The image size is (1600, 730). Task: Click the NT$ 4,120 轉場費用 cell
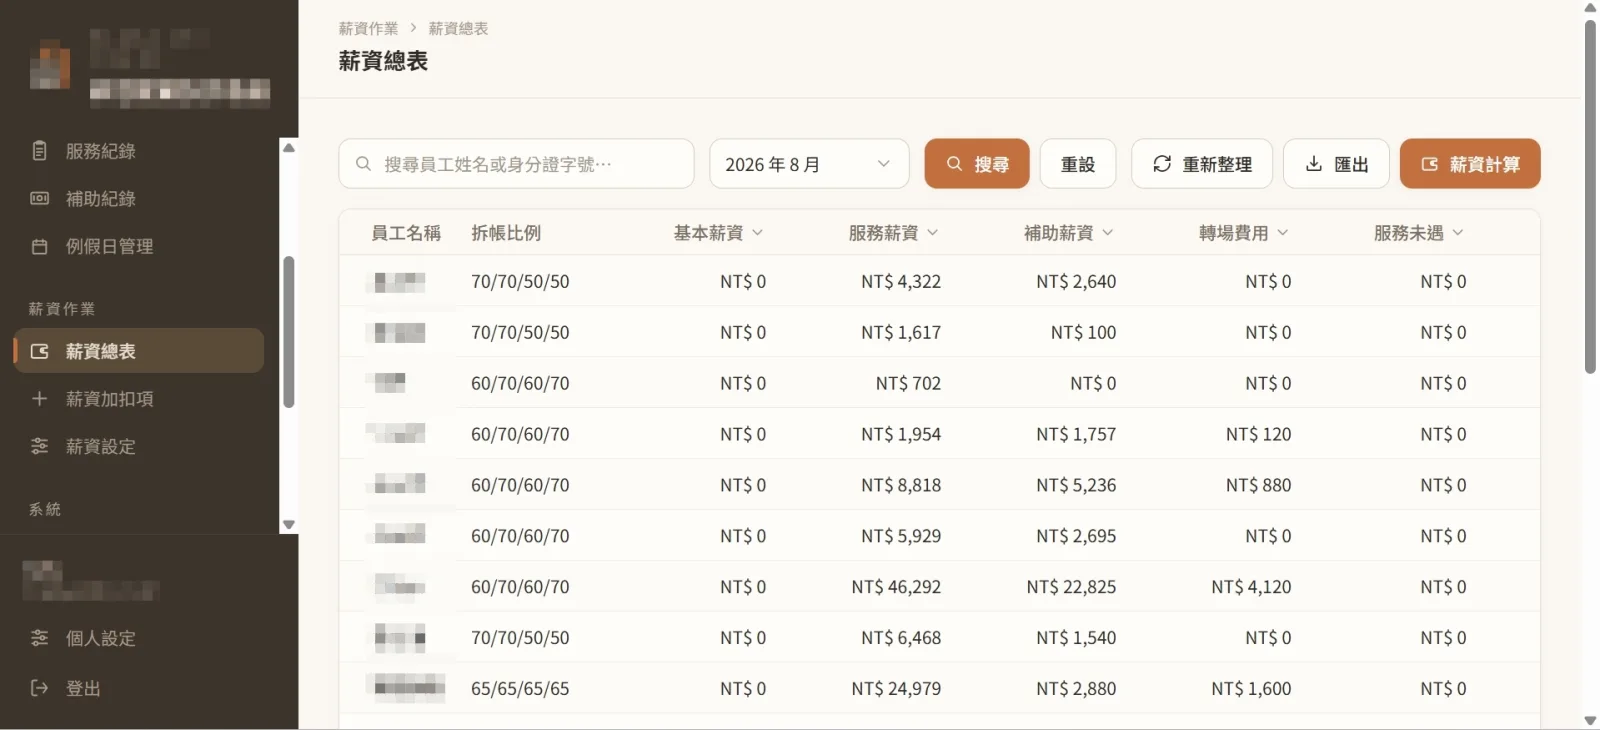[x=1251, y=587]
